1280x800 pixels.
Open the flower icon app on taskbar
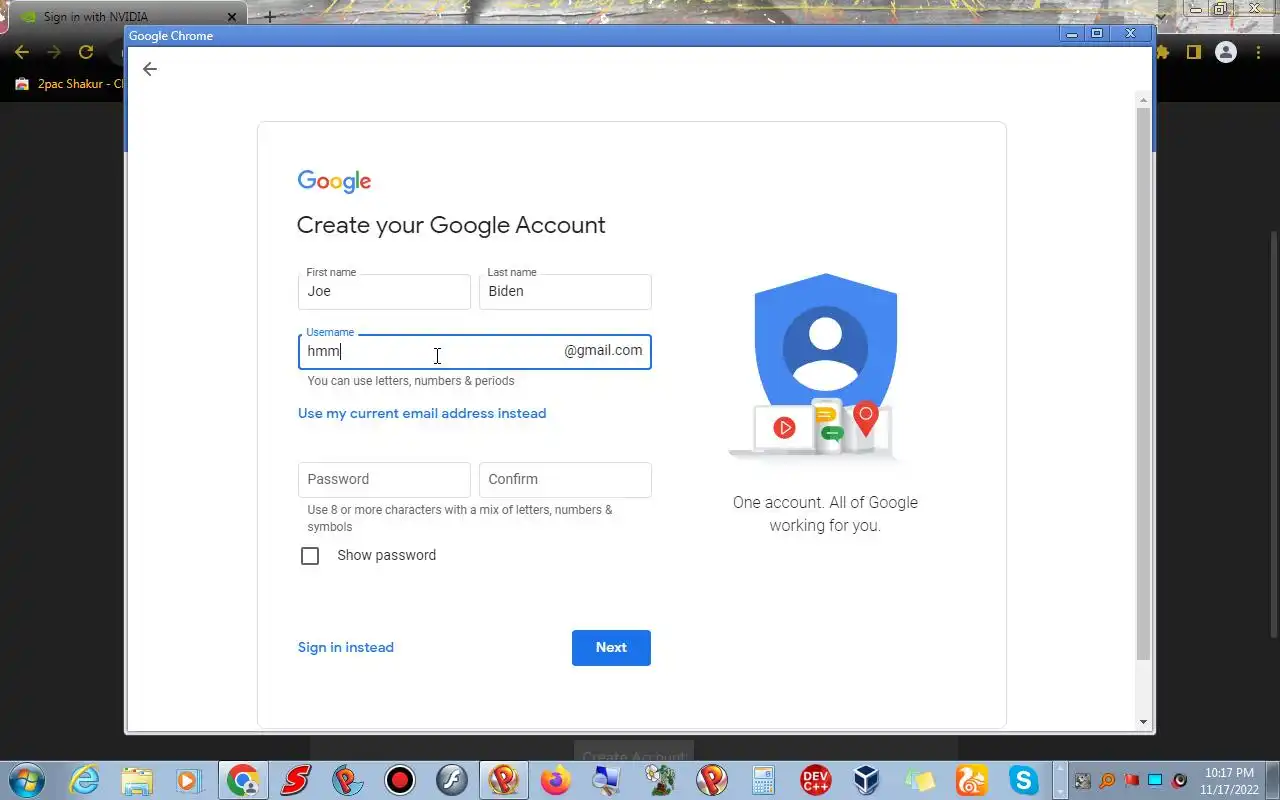click(659, 780)
